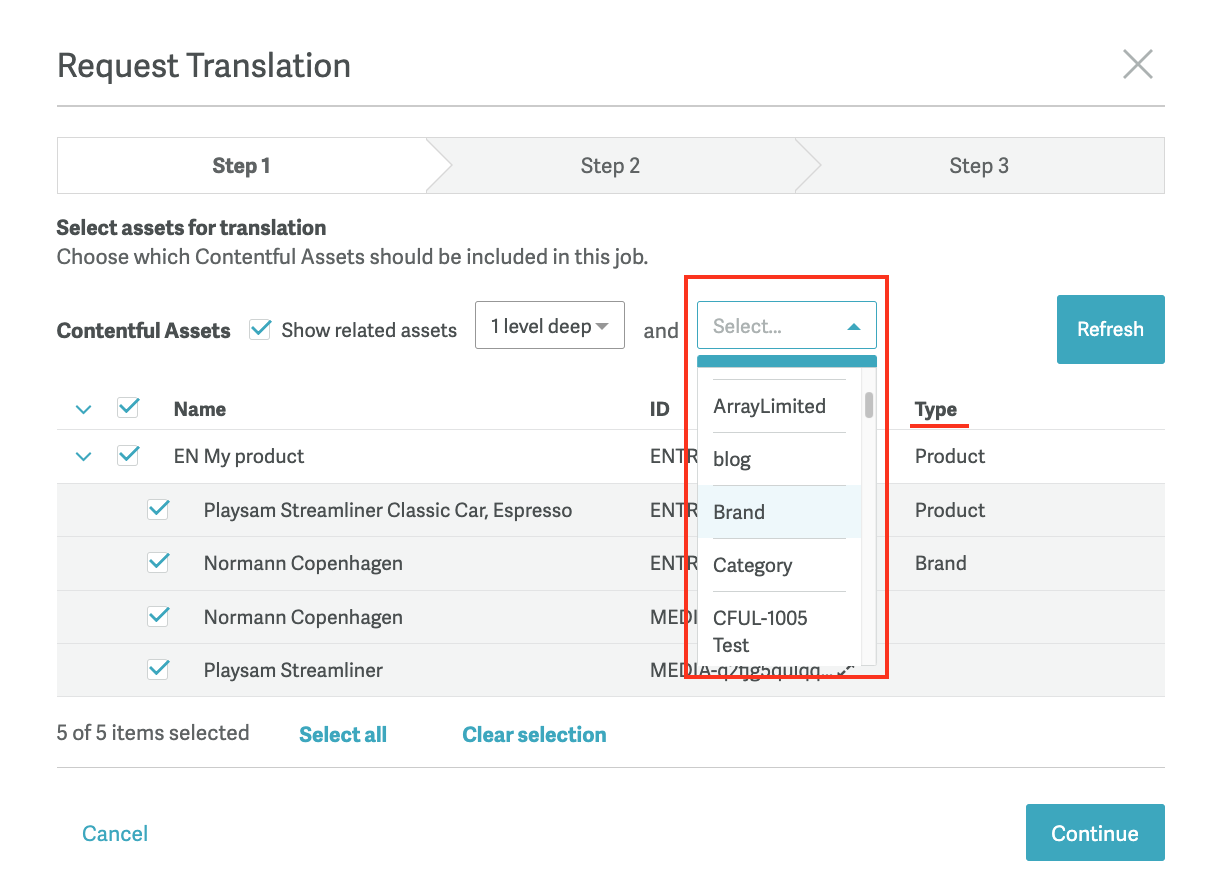Screen dimensions: 1215x887
Task: Choose blog from the dropdown list
Action: pos(779,459)
